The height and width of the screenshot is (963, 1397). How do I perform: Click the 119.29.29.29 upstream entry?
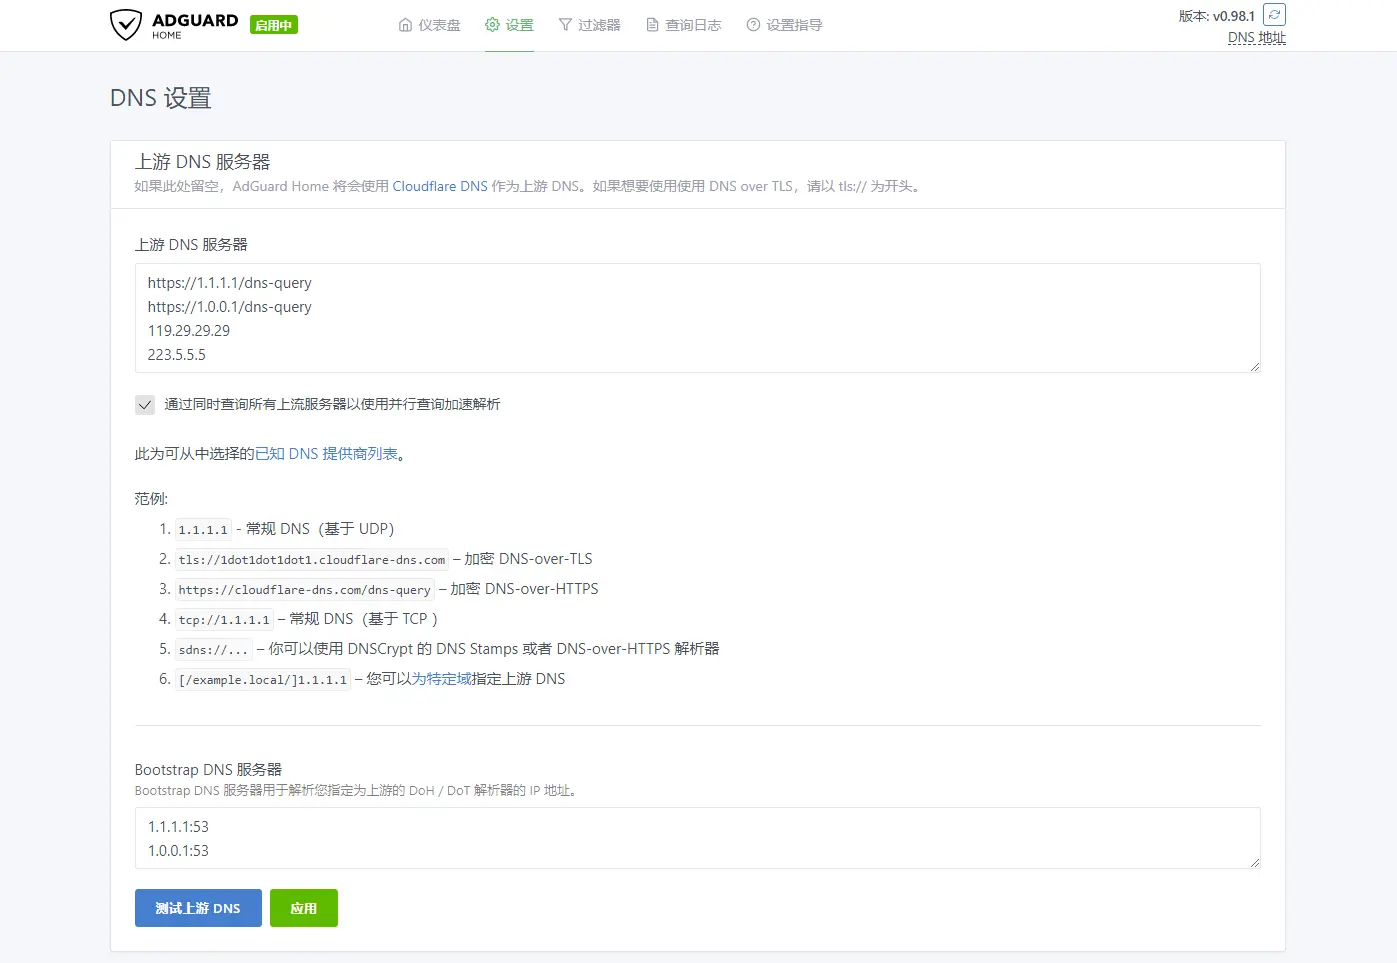pos(189,331)
